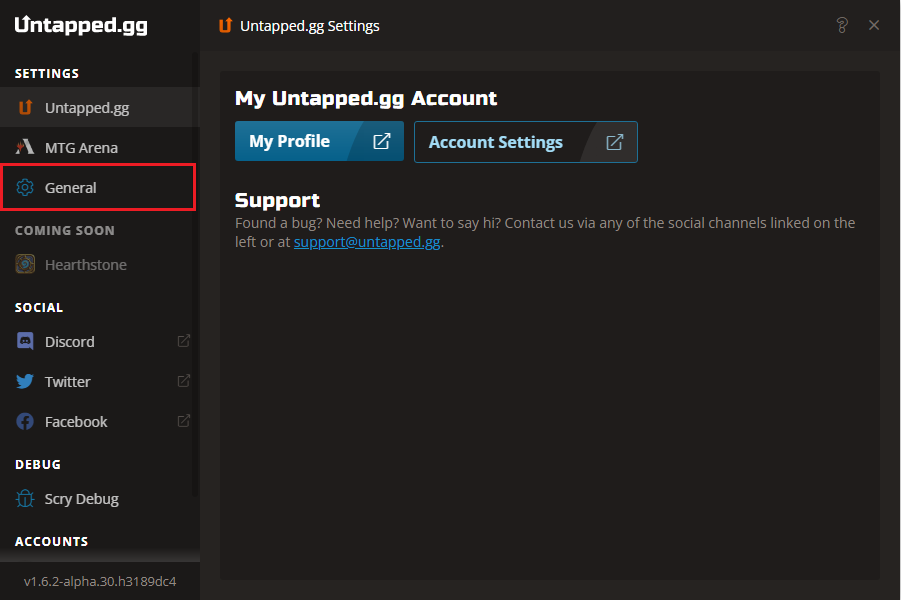
Task: Click the Twitter bird icon
Action: [25, 382]
